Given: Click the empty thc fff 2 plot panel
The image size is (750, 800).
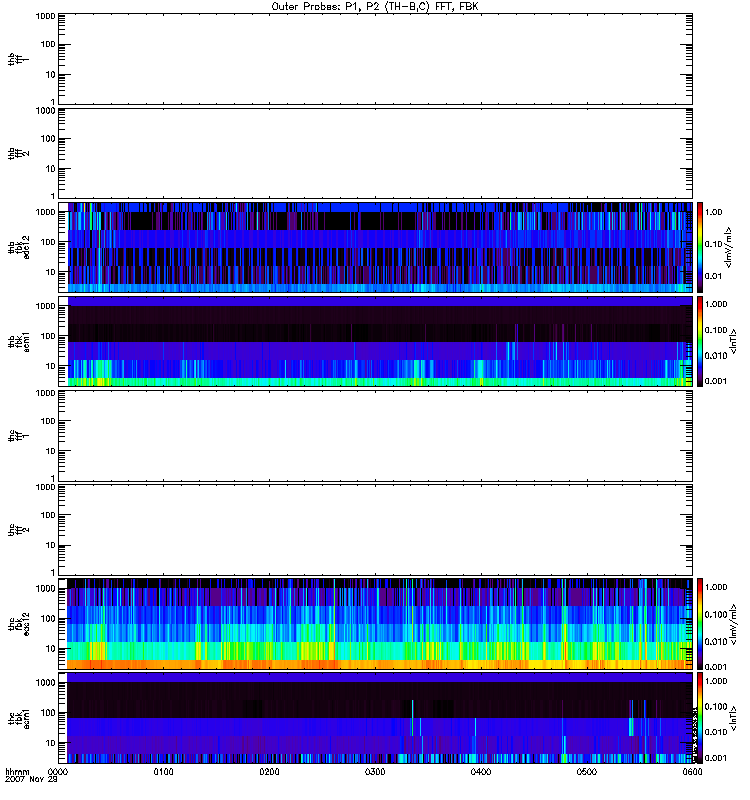Looking at the screenshot, I should click(x=375, y=530).
